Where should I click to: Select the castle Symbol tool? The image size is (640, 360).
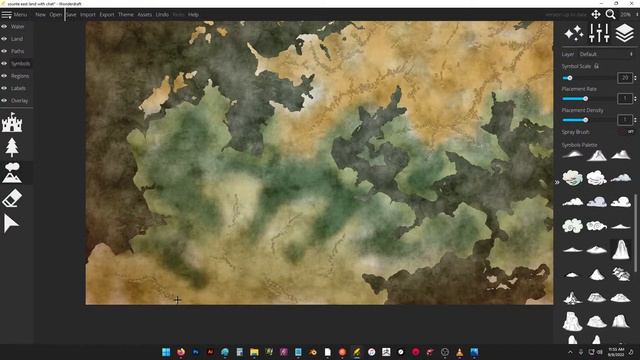pyautogui.click(x=12, y=122)
